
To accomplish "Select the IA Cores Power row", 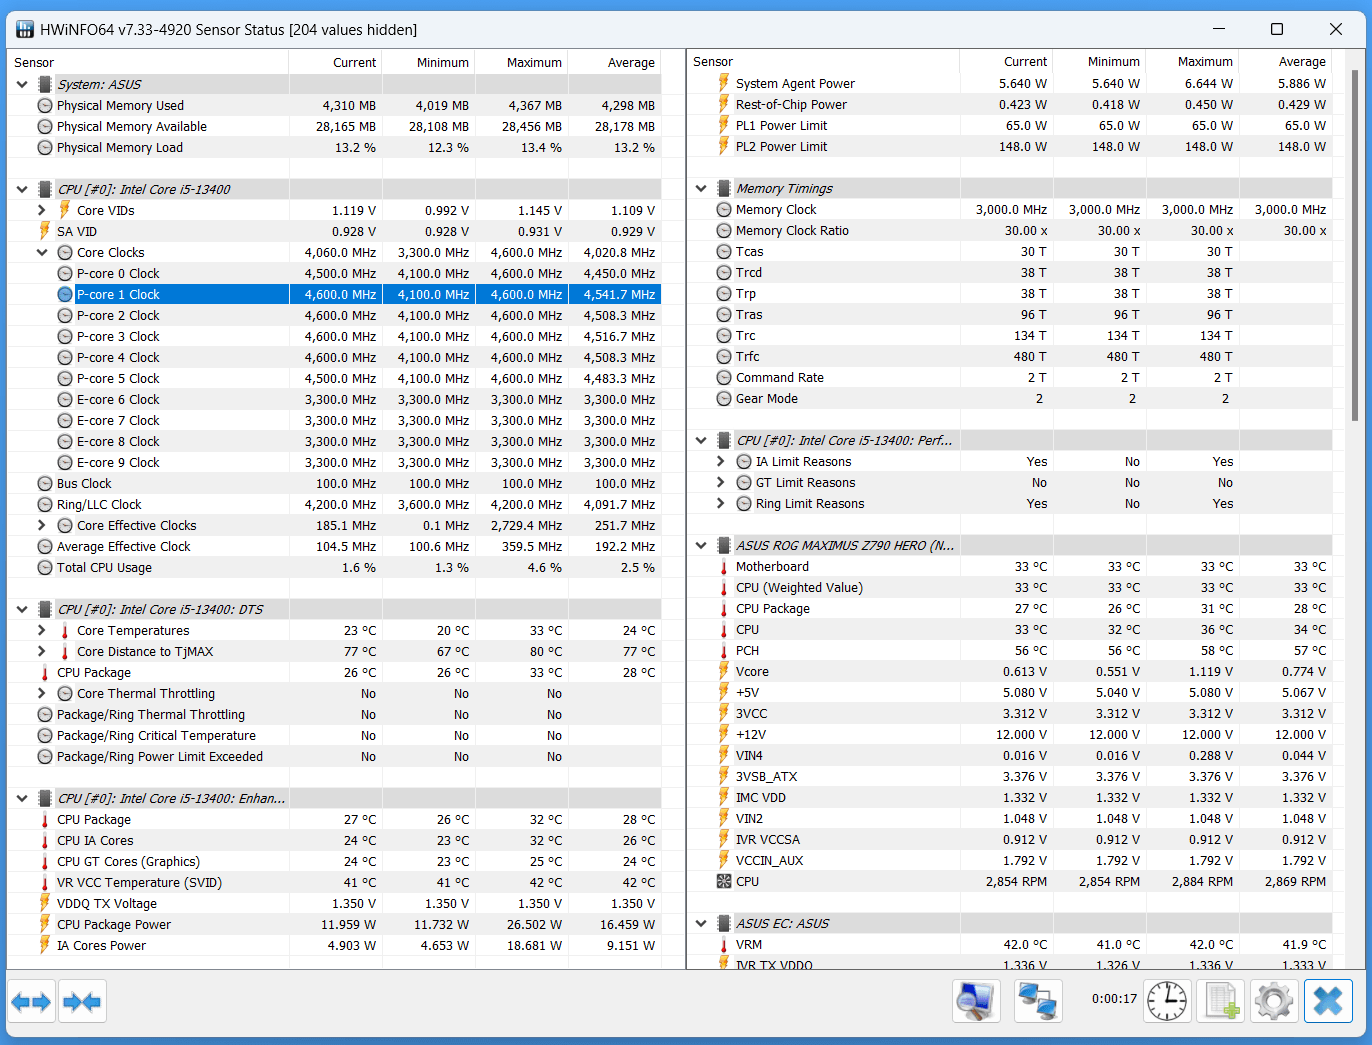I will 334,945.
